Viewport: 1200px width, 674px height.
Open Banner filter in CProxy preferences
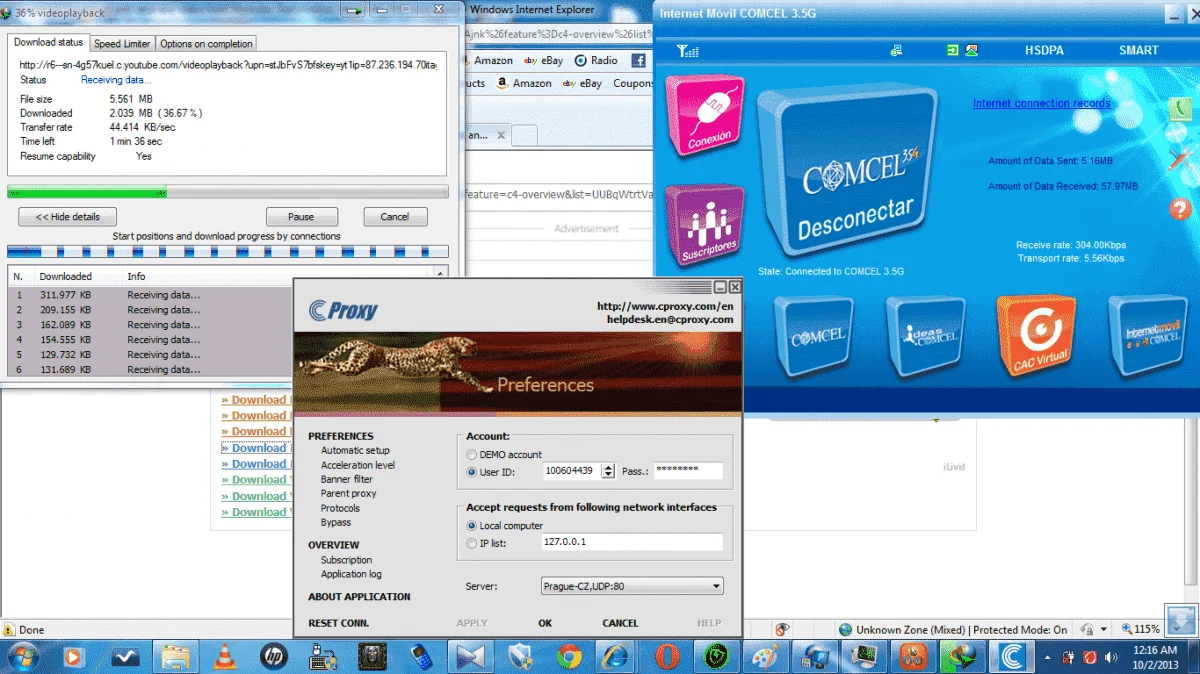tap(346, 479)
